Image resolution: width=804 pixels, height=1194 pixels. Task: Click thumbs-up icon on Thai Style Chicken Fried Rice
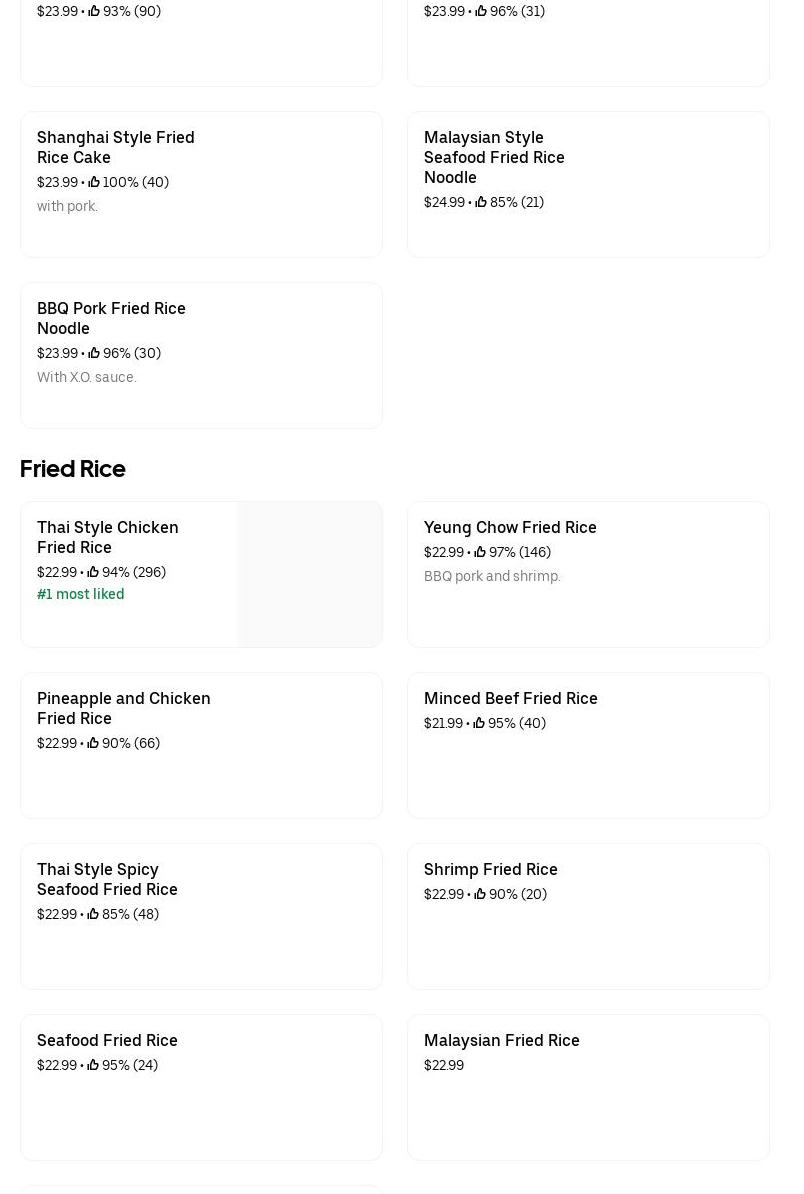pos(93,572)
